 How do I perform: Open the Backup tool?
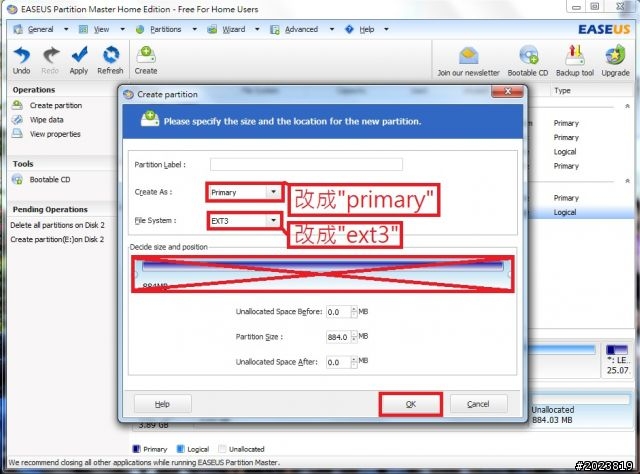pos(575,62)
